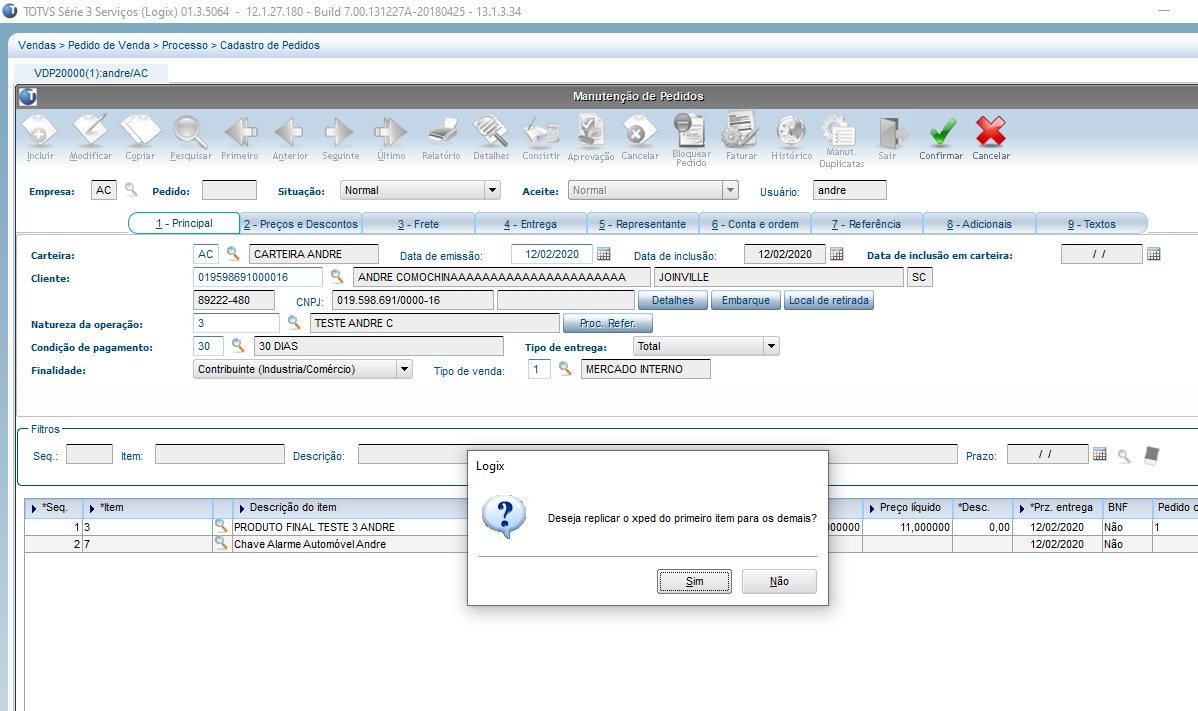Viewport: 1198px width, 711px height.
Task: Click the Incluir toolbar icon
Action: click(40, 131)
